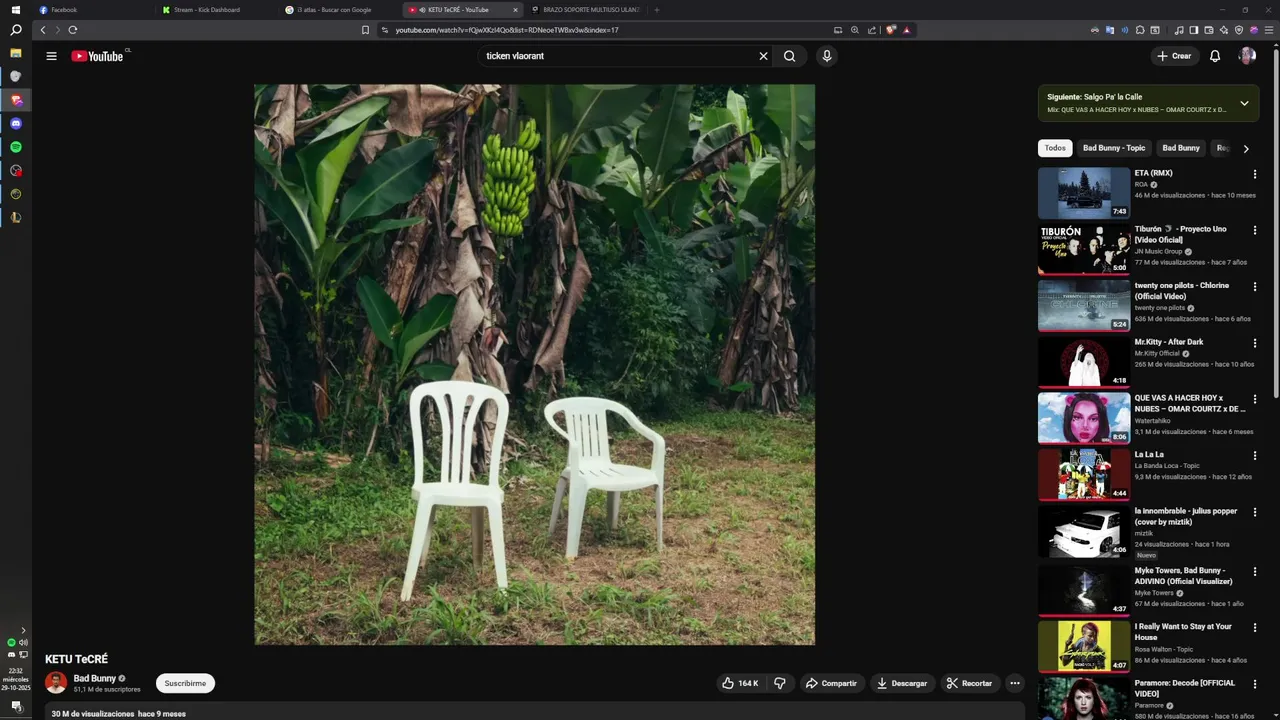Click the YouTube search input field

coord(615,56)
